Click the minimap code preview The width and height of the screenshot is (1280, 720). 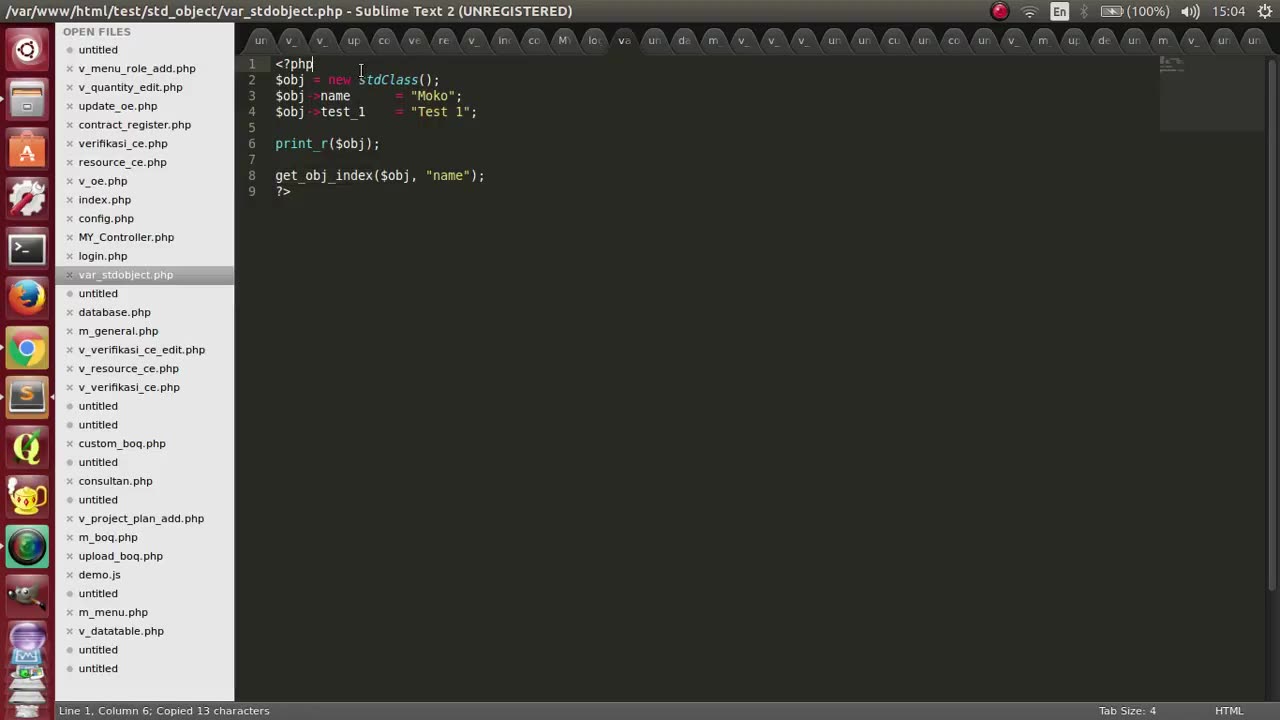point(1172,66)
